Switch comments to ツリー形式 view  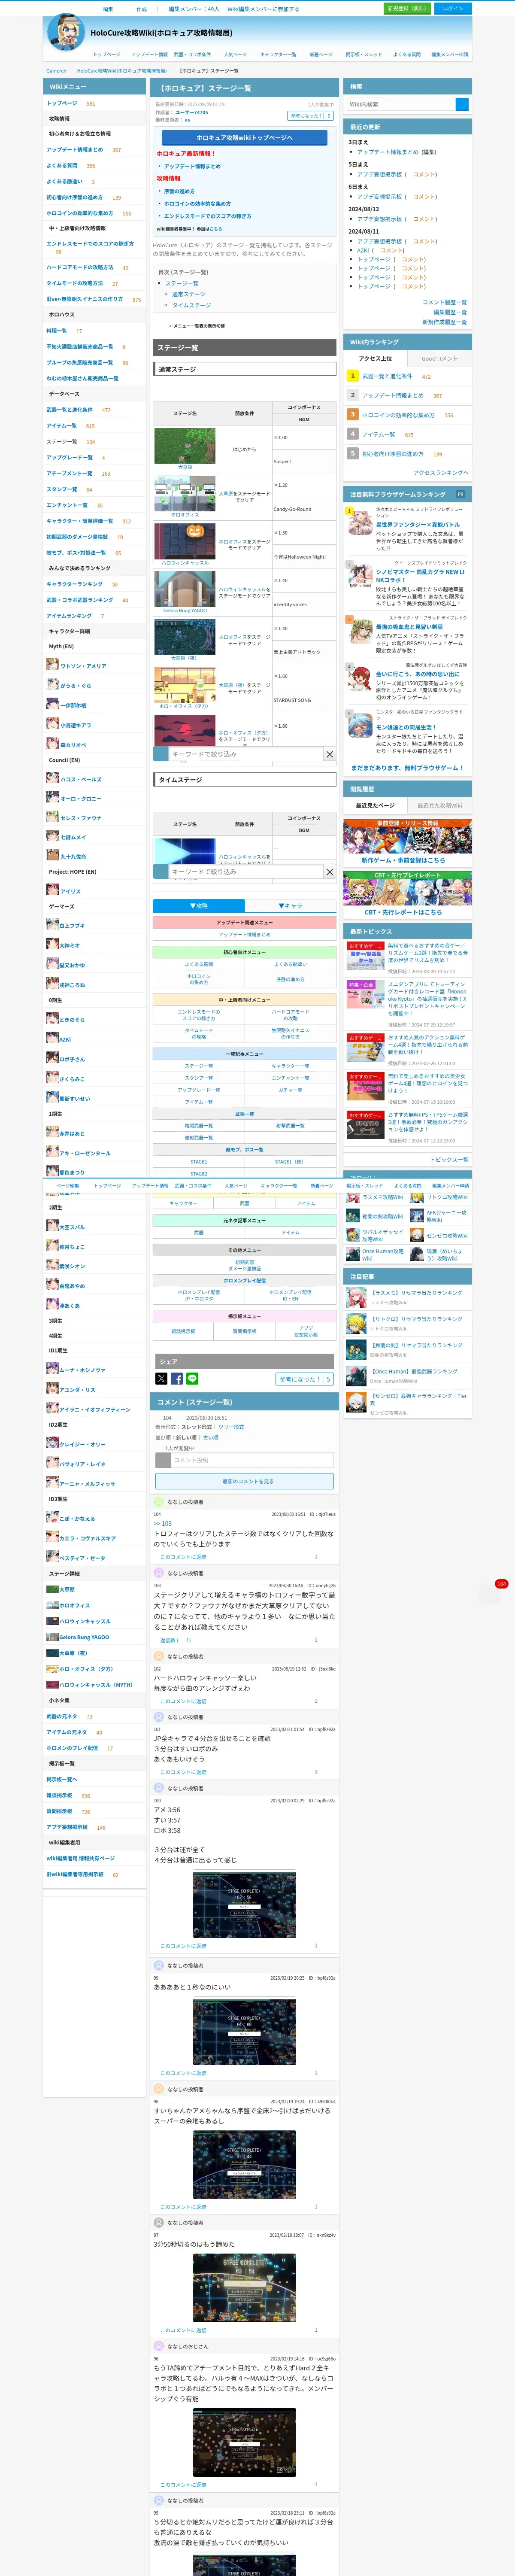click(230, 1427)
